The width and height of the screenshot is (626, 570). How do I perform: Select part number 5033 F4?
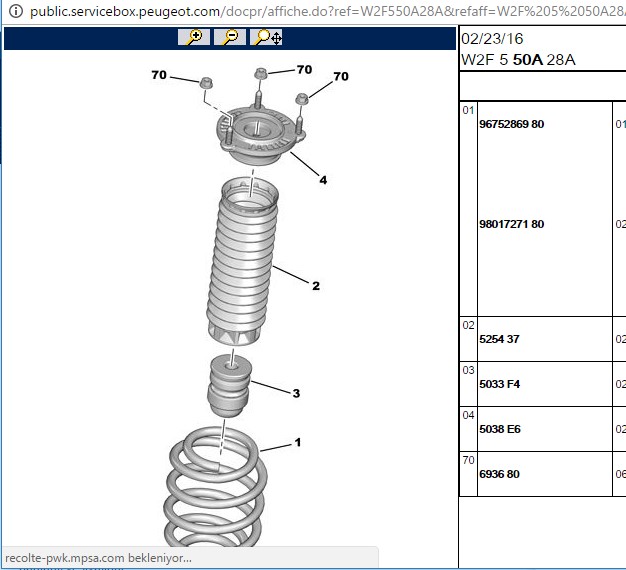click(499, 384)
